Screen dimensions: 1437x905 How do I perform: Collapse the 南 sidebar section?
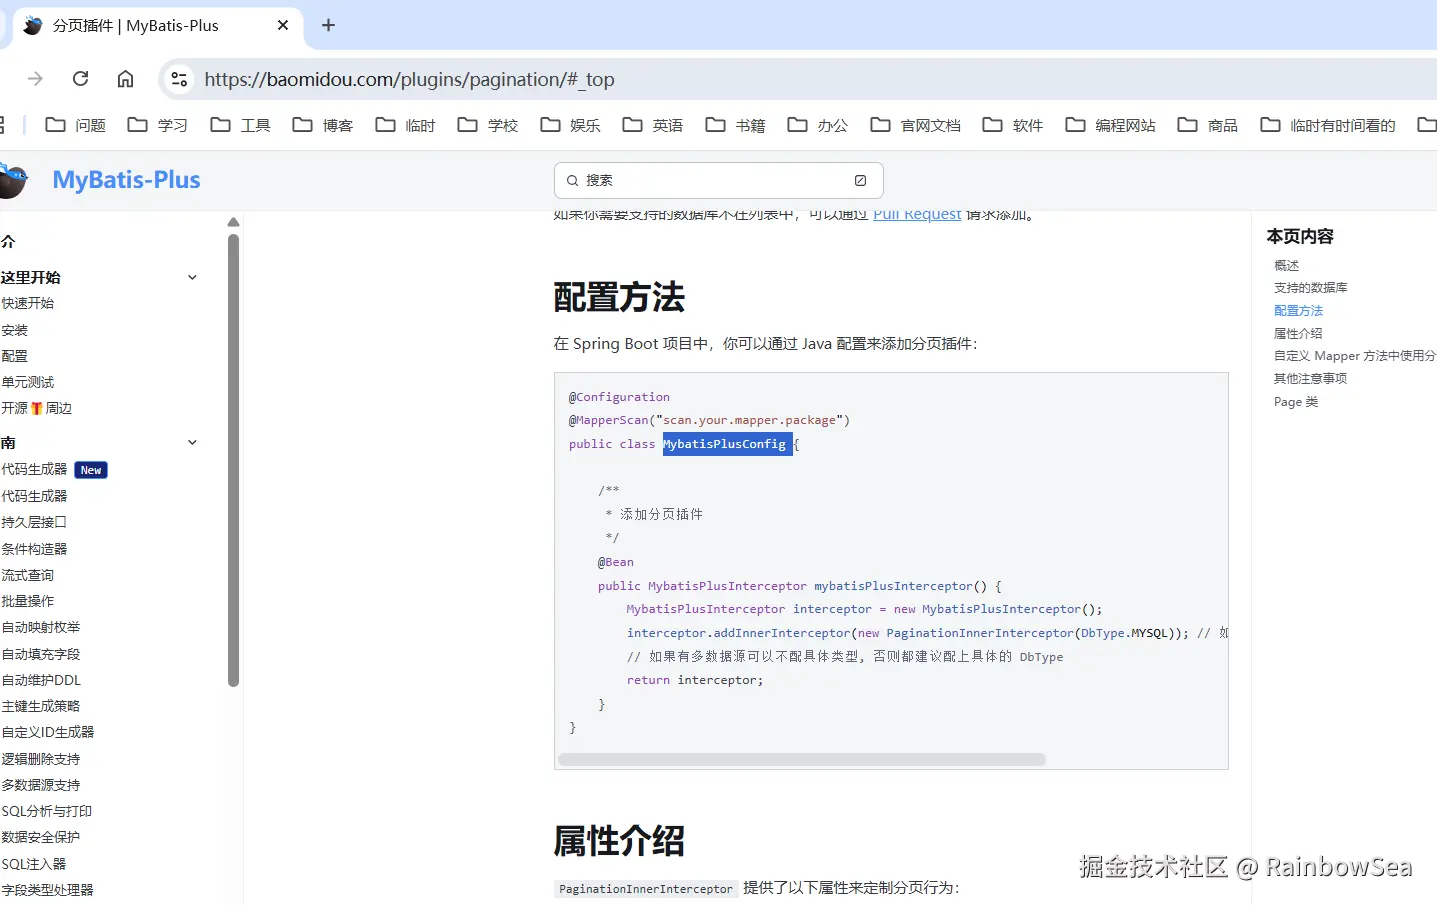[x=193, y=442]
